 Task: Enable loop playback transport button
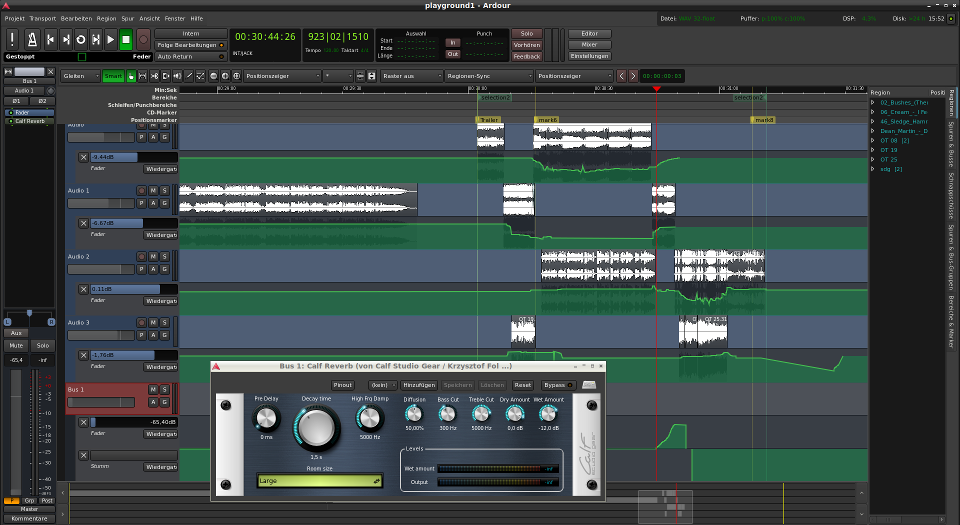point(80,40)
